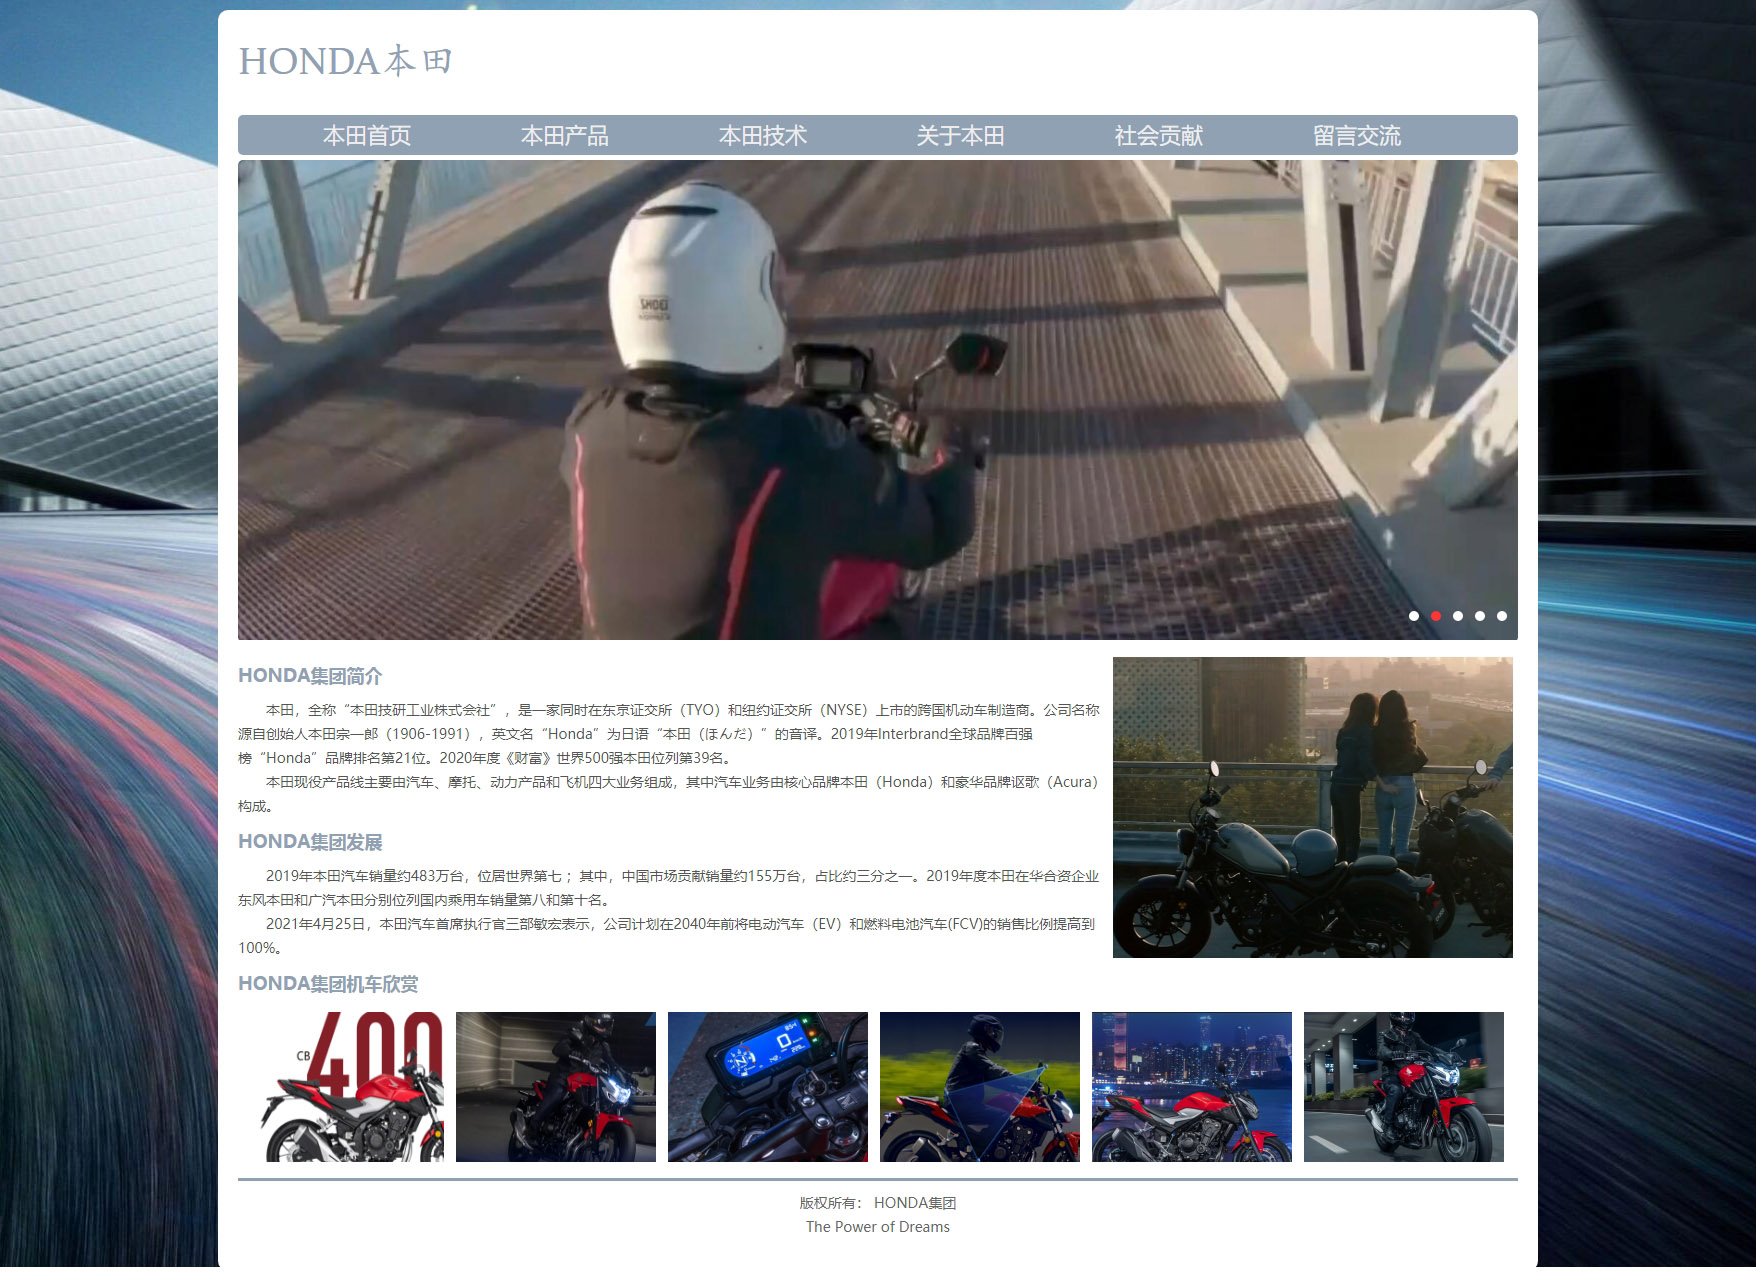
Task: Select the third carousel indicator dot
Action: (1458, 616)
